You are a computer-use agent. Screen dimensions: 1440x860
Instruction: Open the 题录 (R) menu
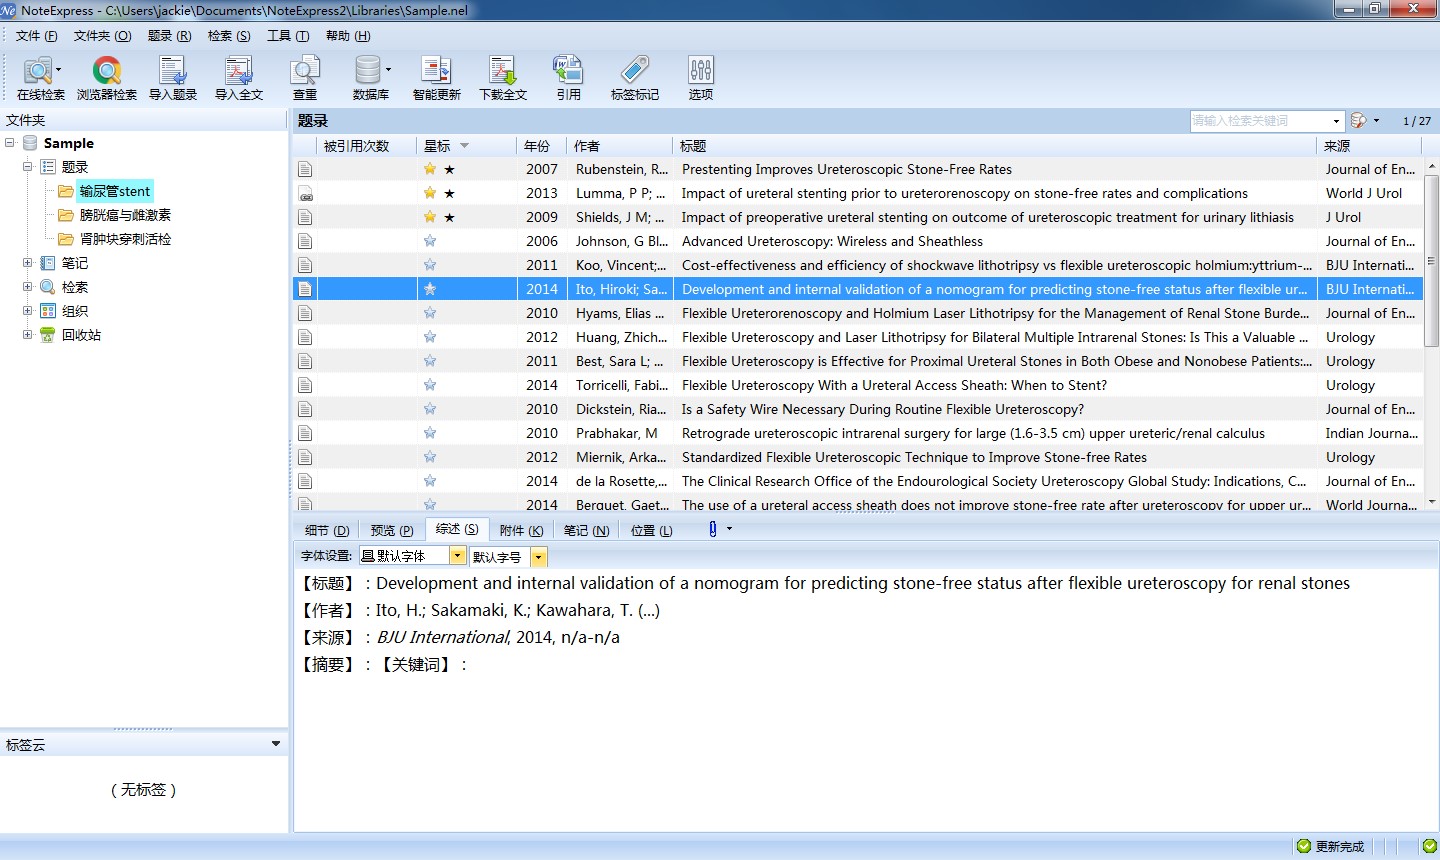[169, 36]
